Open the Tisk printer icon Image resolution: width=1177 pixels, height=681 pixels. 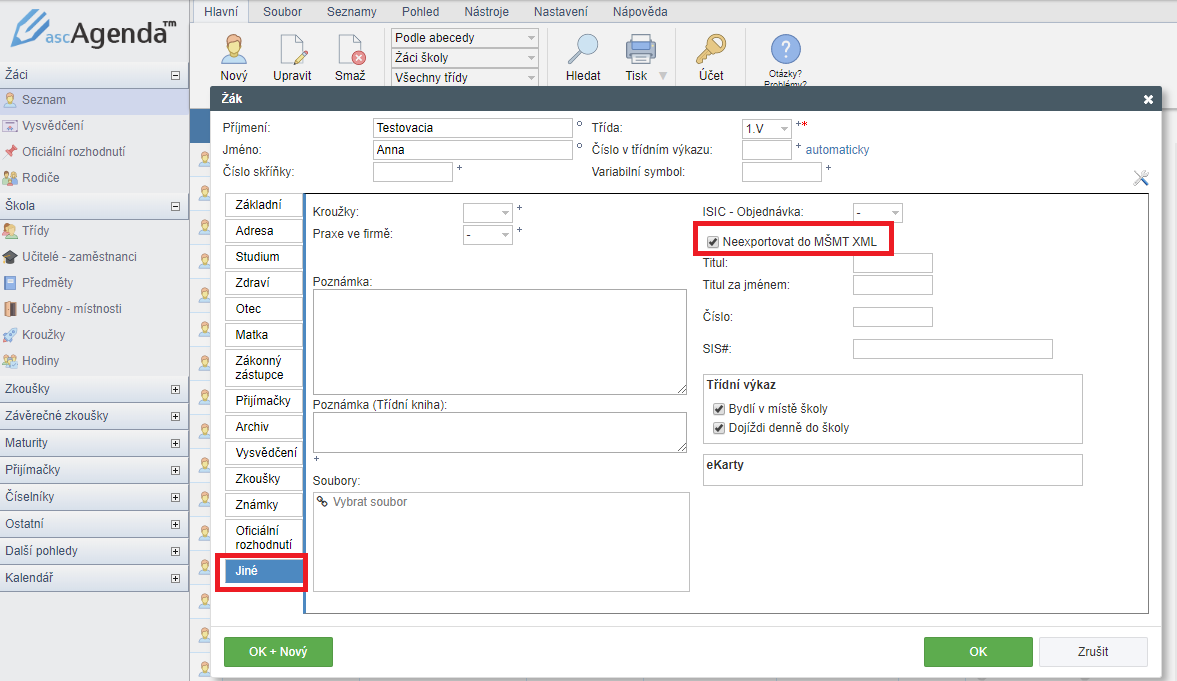pyautogui.click(x=639, y=50)
